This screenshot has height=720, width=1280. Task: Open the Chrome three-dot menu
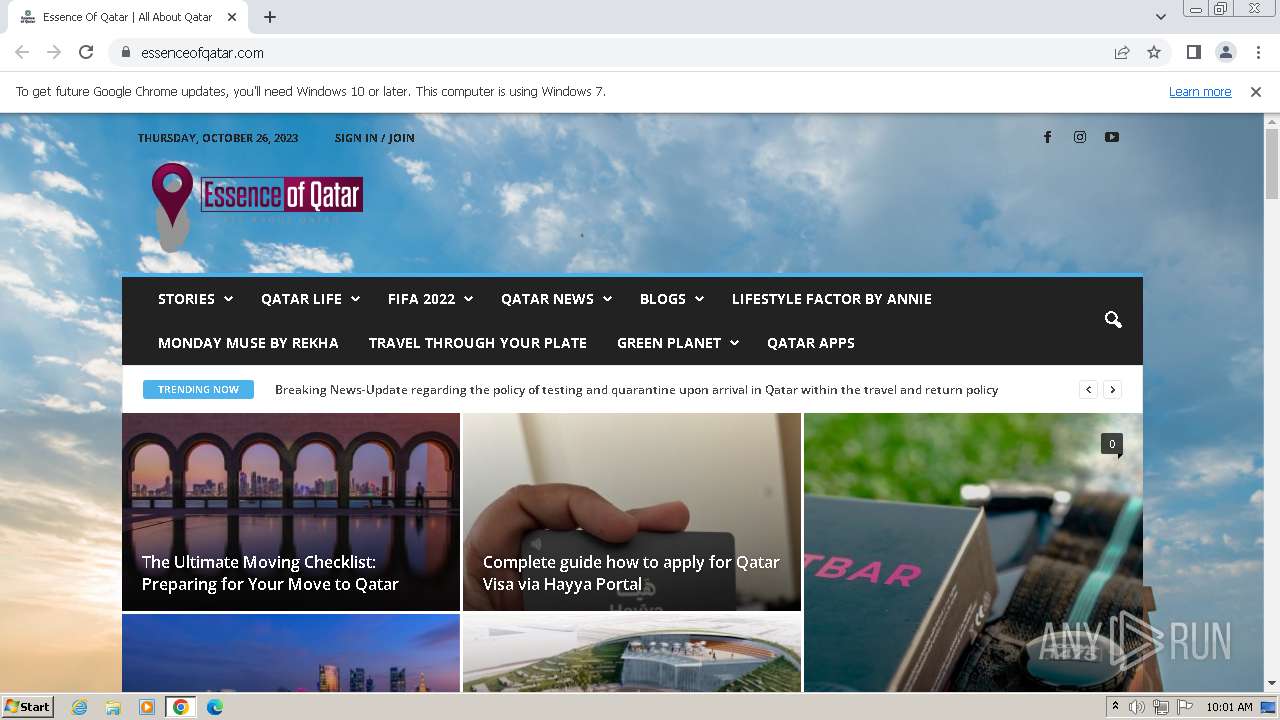pyautogui.click(x=1258, y=52)
